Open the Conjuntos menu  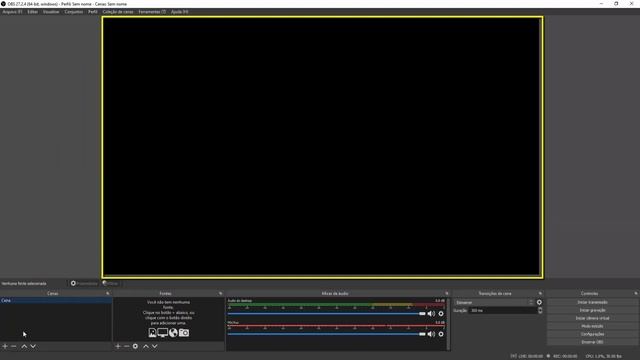[x=73, y=12]
